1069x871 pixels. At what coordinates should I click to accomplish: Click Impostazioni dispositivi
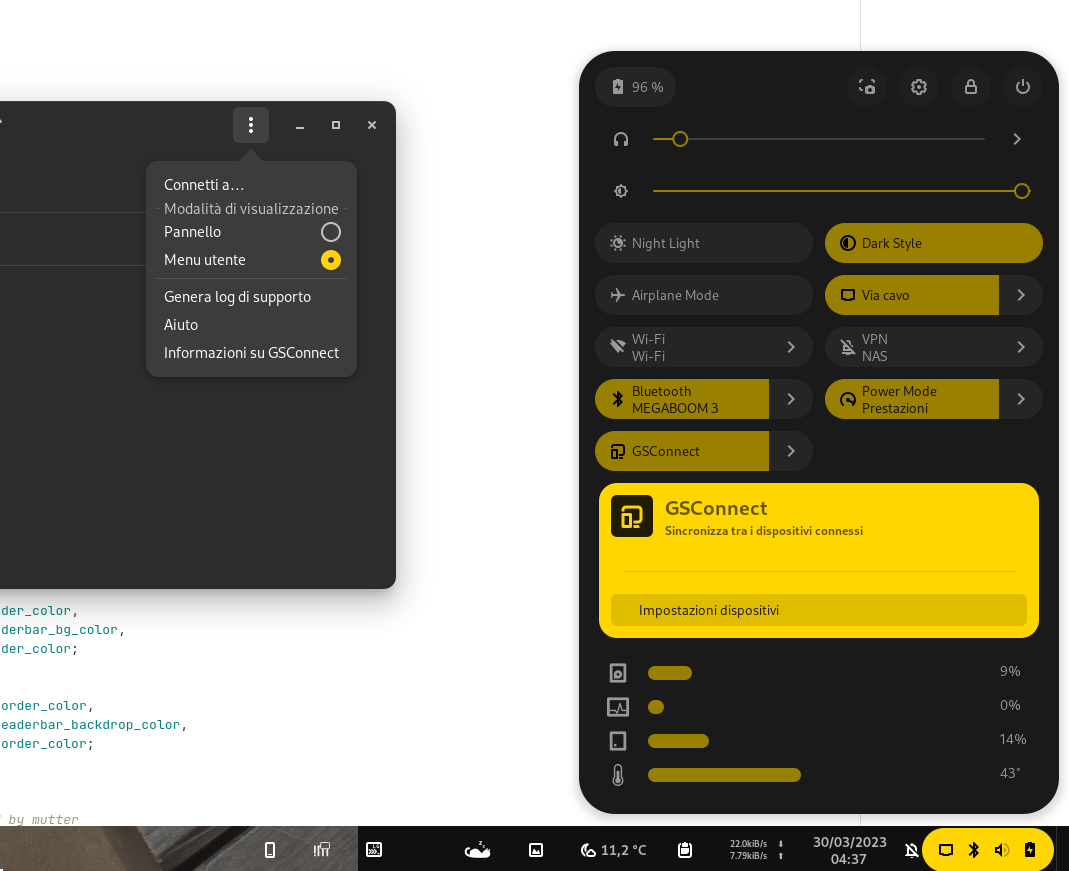(x=819, y=610)
